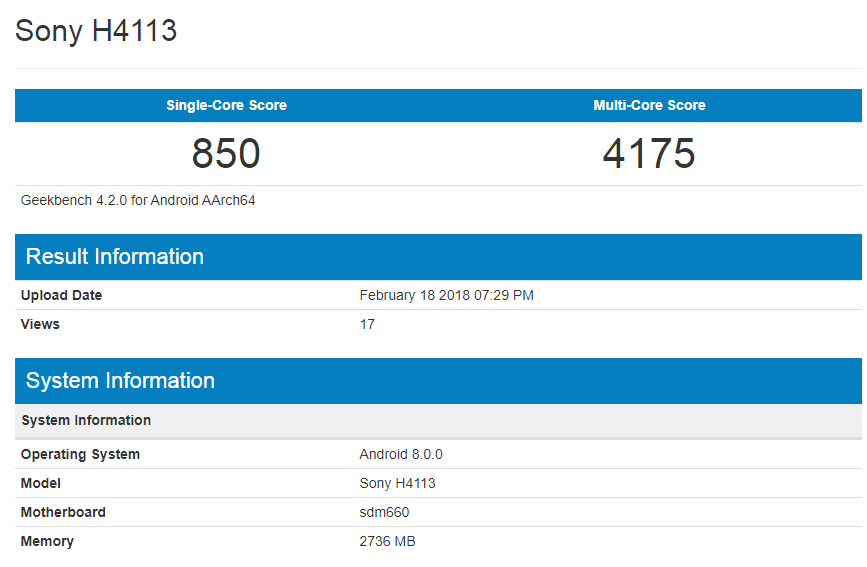
Task: Select 'Sony H4113' in the Model row
Action: pyautogui.click(x=397, y=483)
